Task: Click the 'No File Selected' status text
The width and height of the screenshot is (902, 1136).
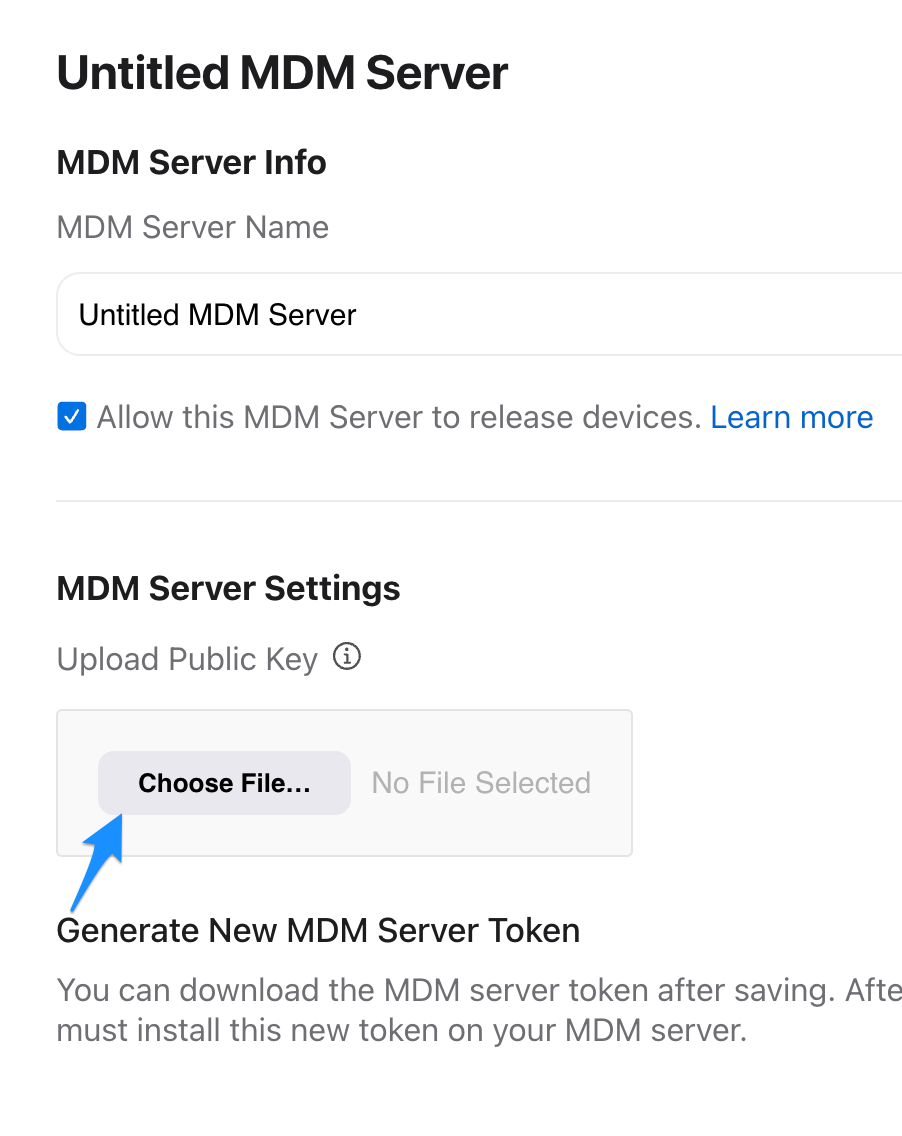Action: (x=481, y=782)
